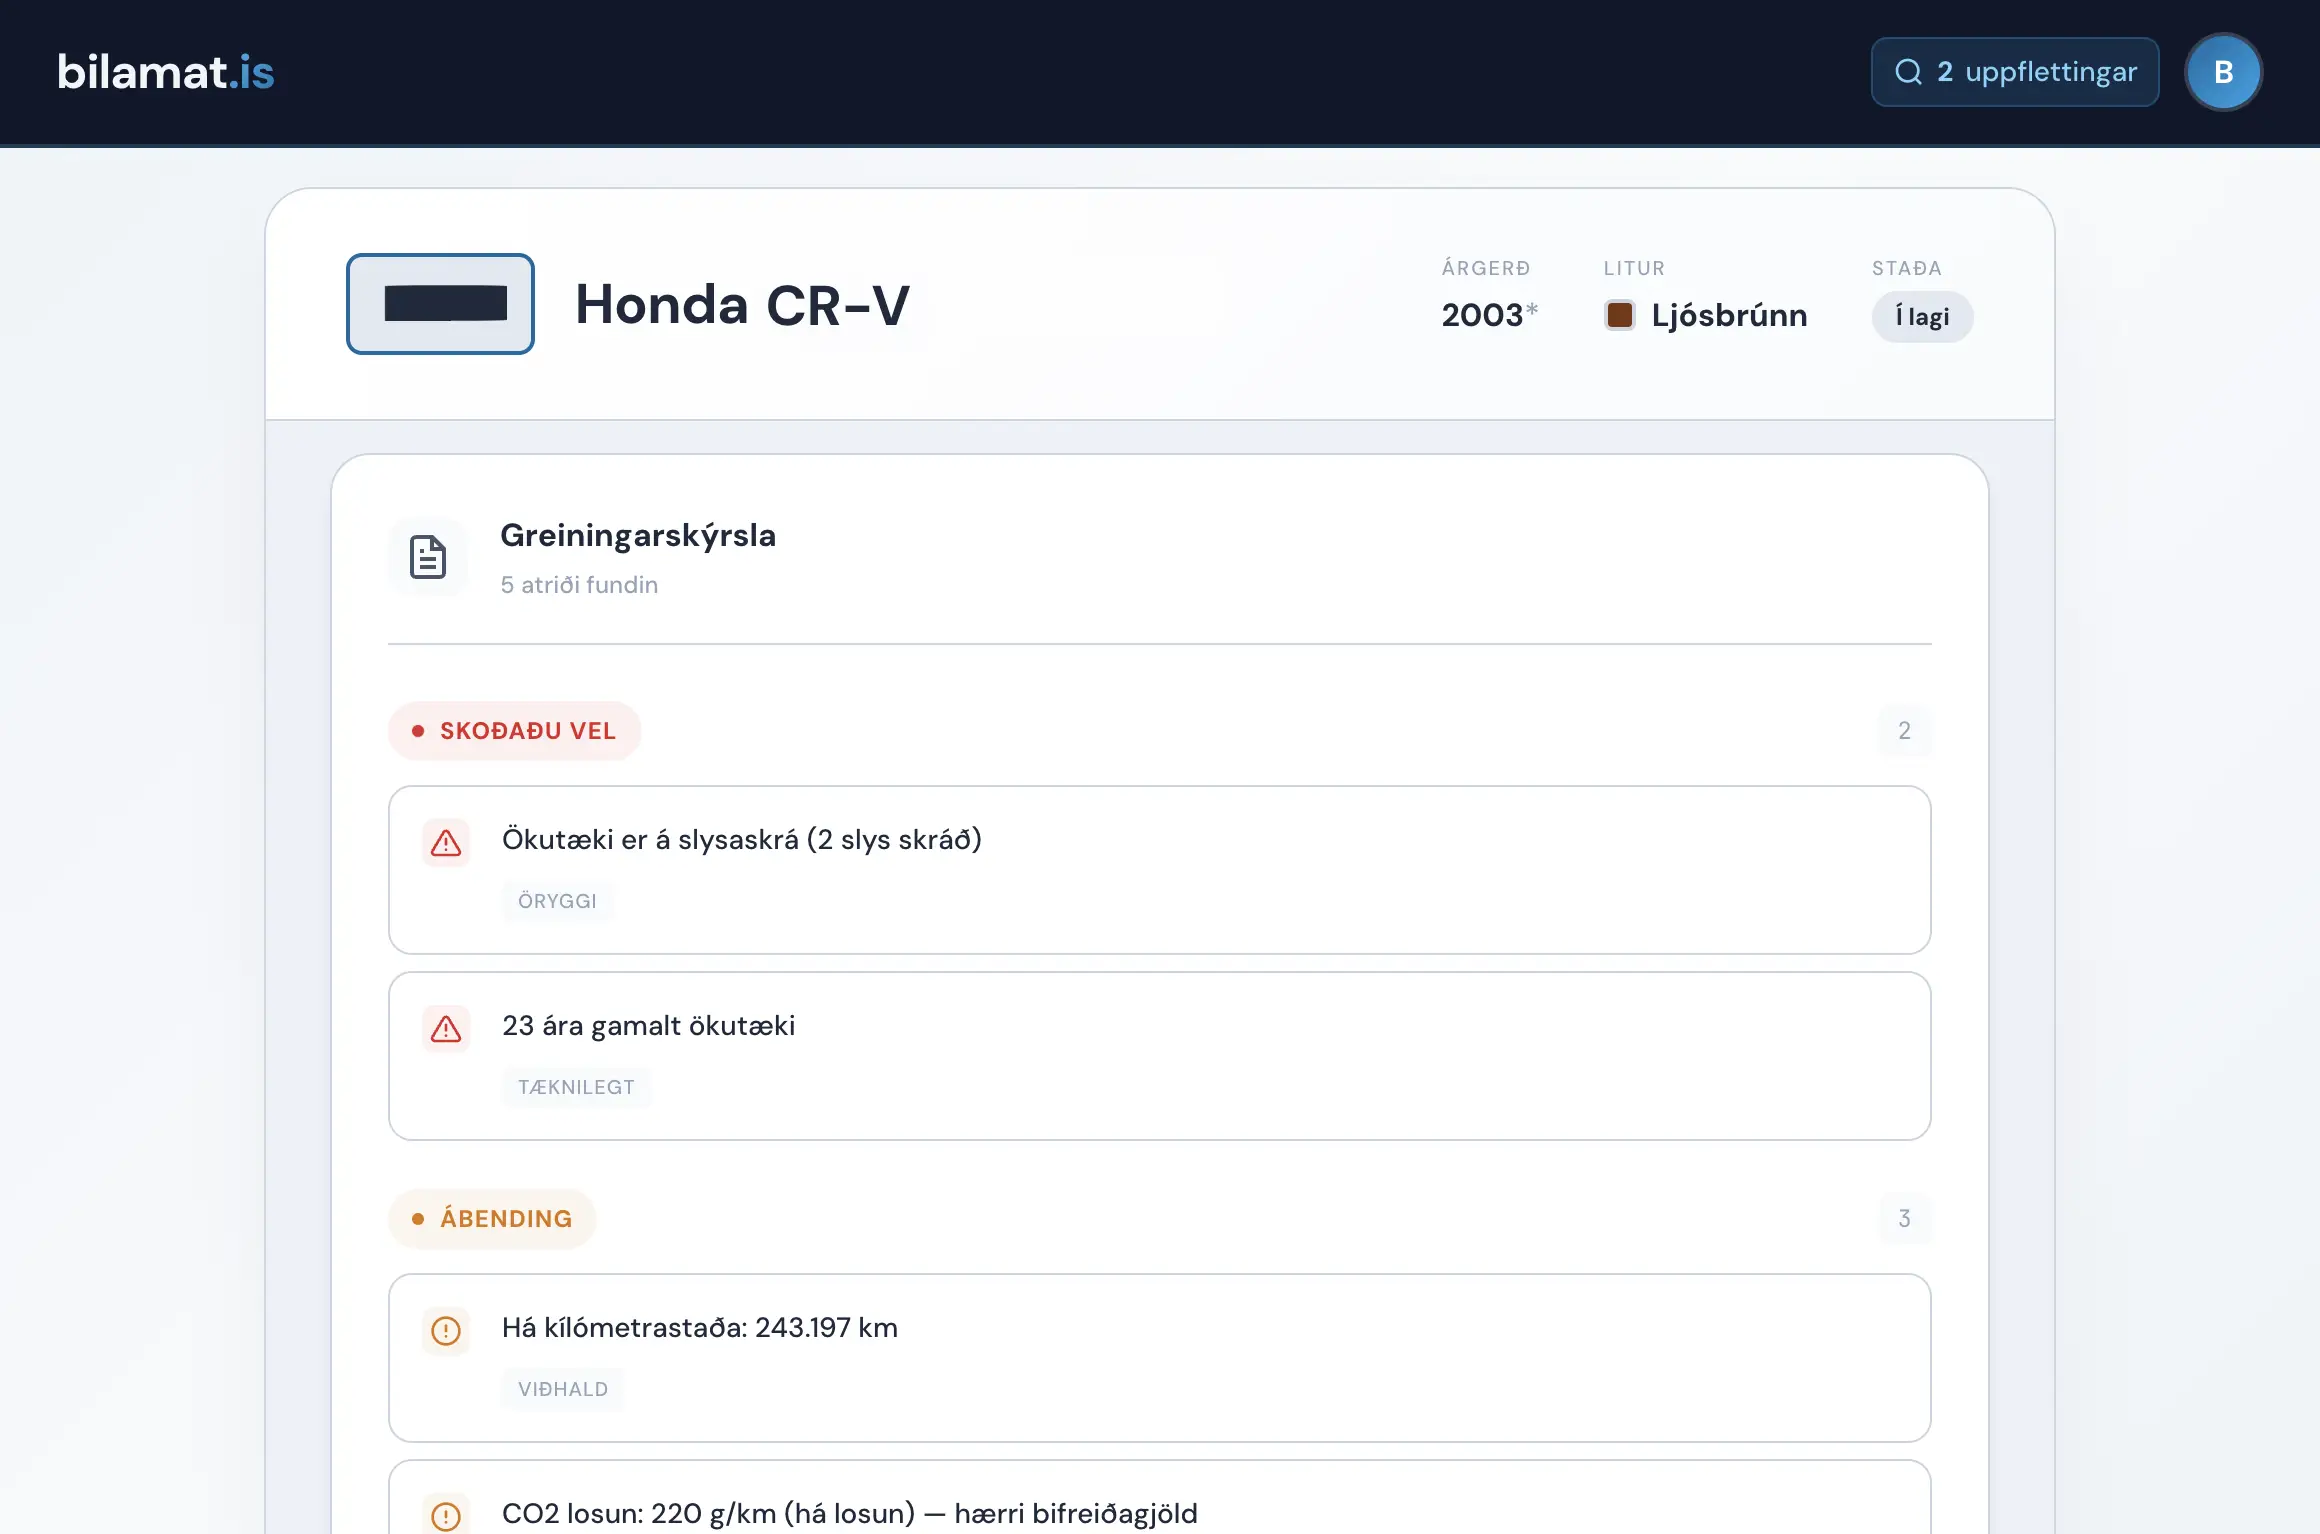Click the Greiningarskýrsla document icon
This screenshot has height=1534, width=2320.
coord(428,557)
